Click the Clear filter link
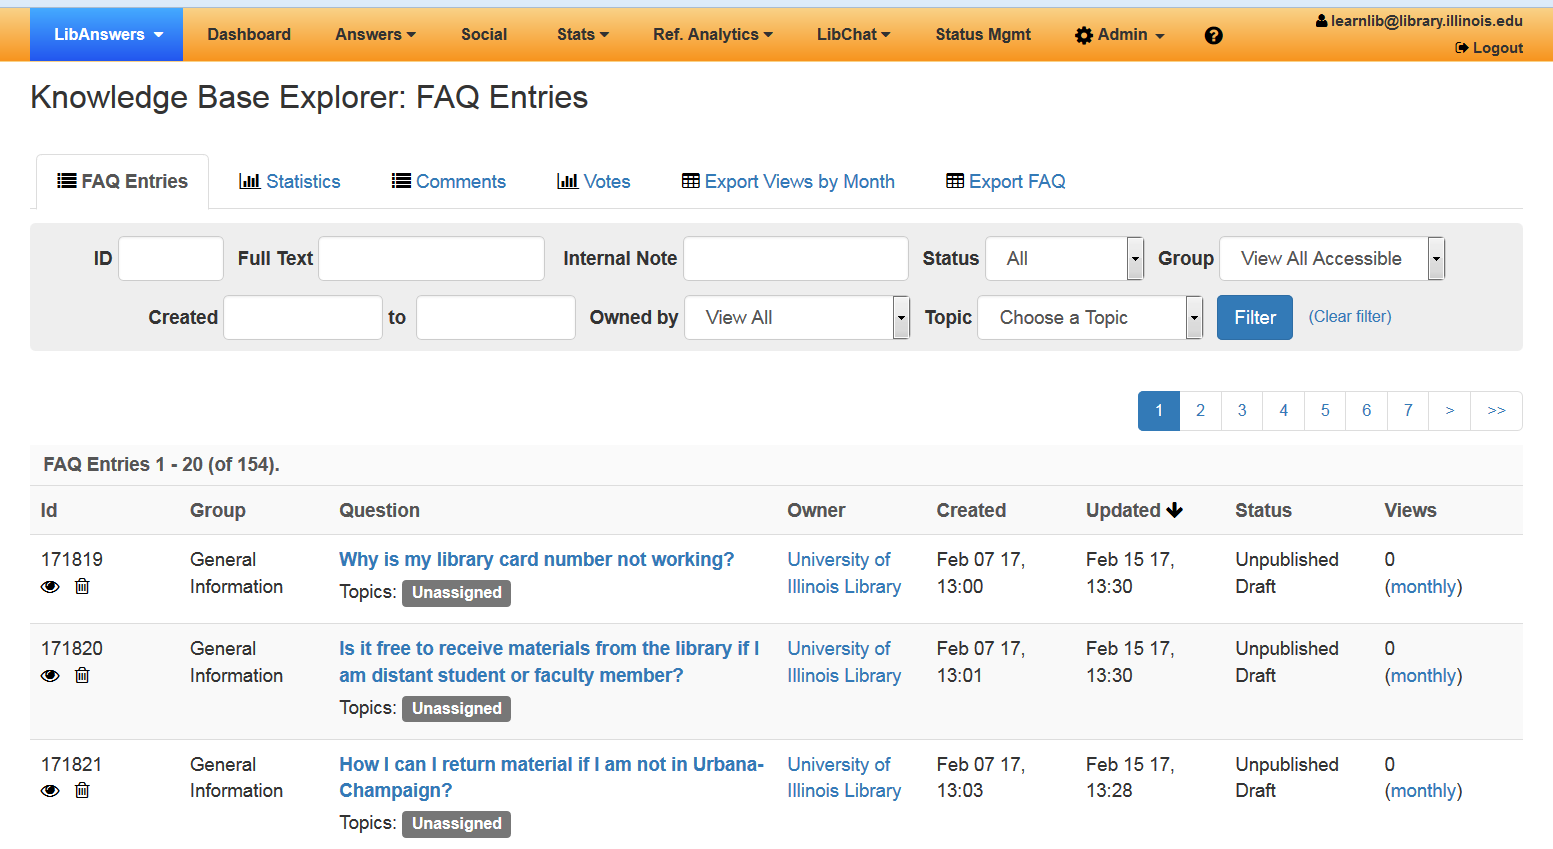The width and height of the screenshot is (1553, 849). [1350, 317]
